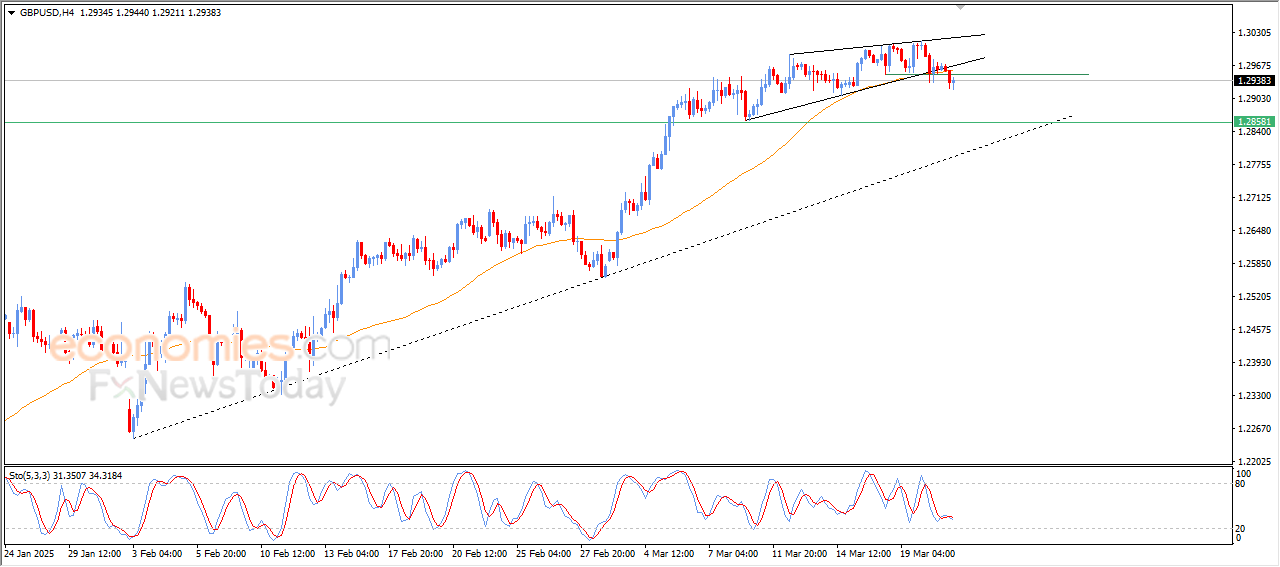This screenshot has height=567, width=1280.
Task: Click the 10 Feb 12:00 time label
Action: tap(287, 552)
